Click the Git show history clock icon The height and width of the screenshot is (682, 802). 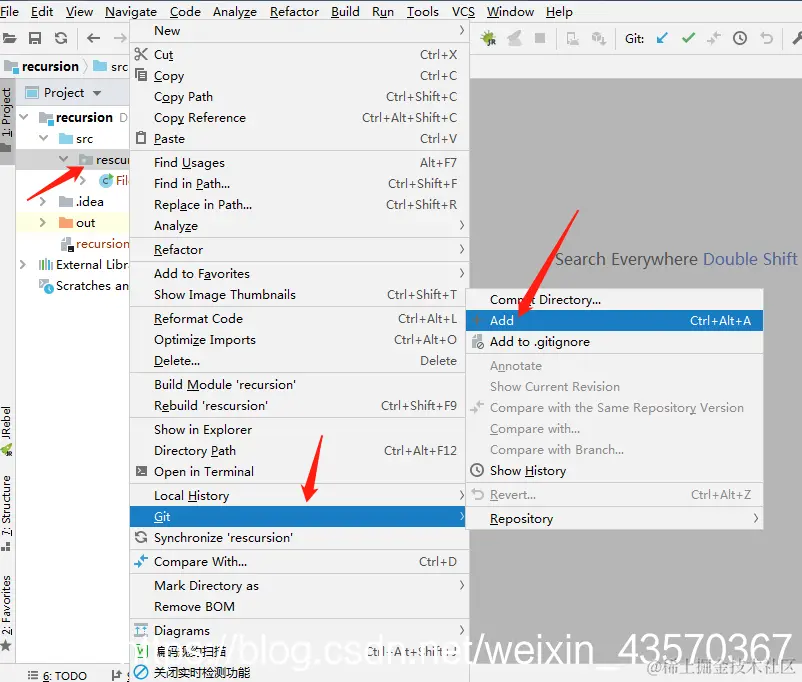point(740,38)
